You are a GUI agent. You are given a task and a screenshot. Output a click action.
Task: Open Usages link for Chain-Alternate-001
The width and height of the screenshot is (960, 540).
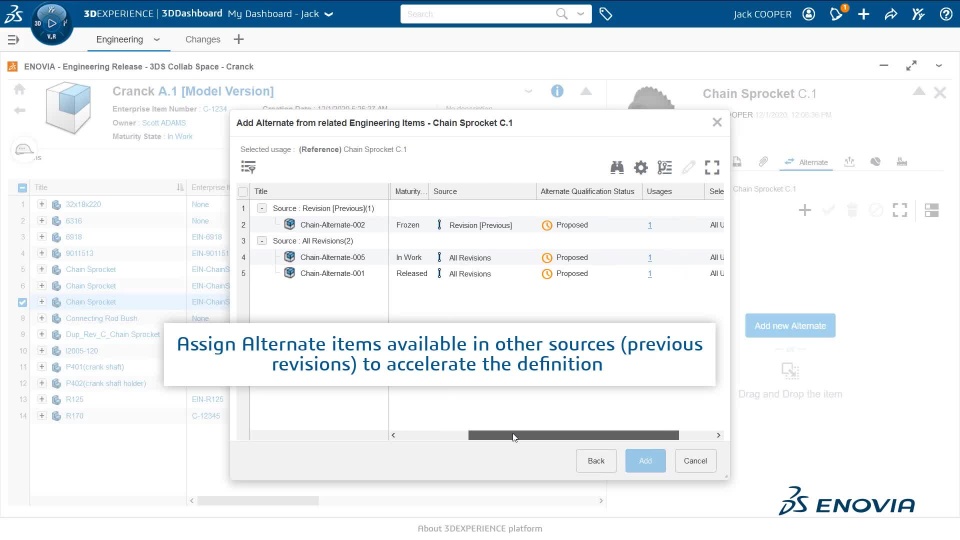[x=650, y=274]
